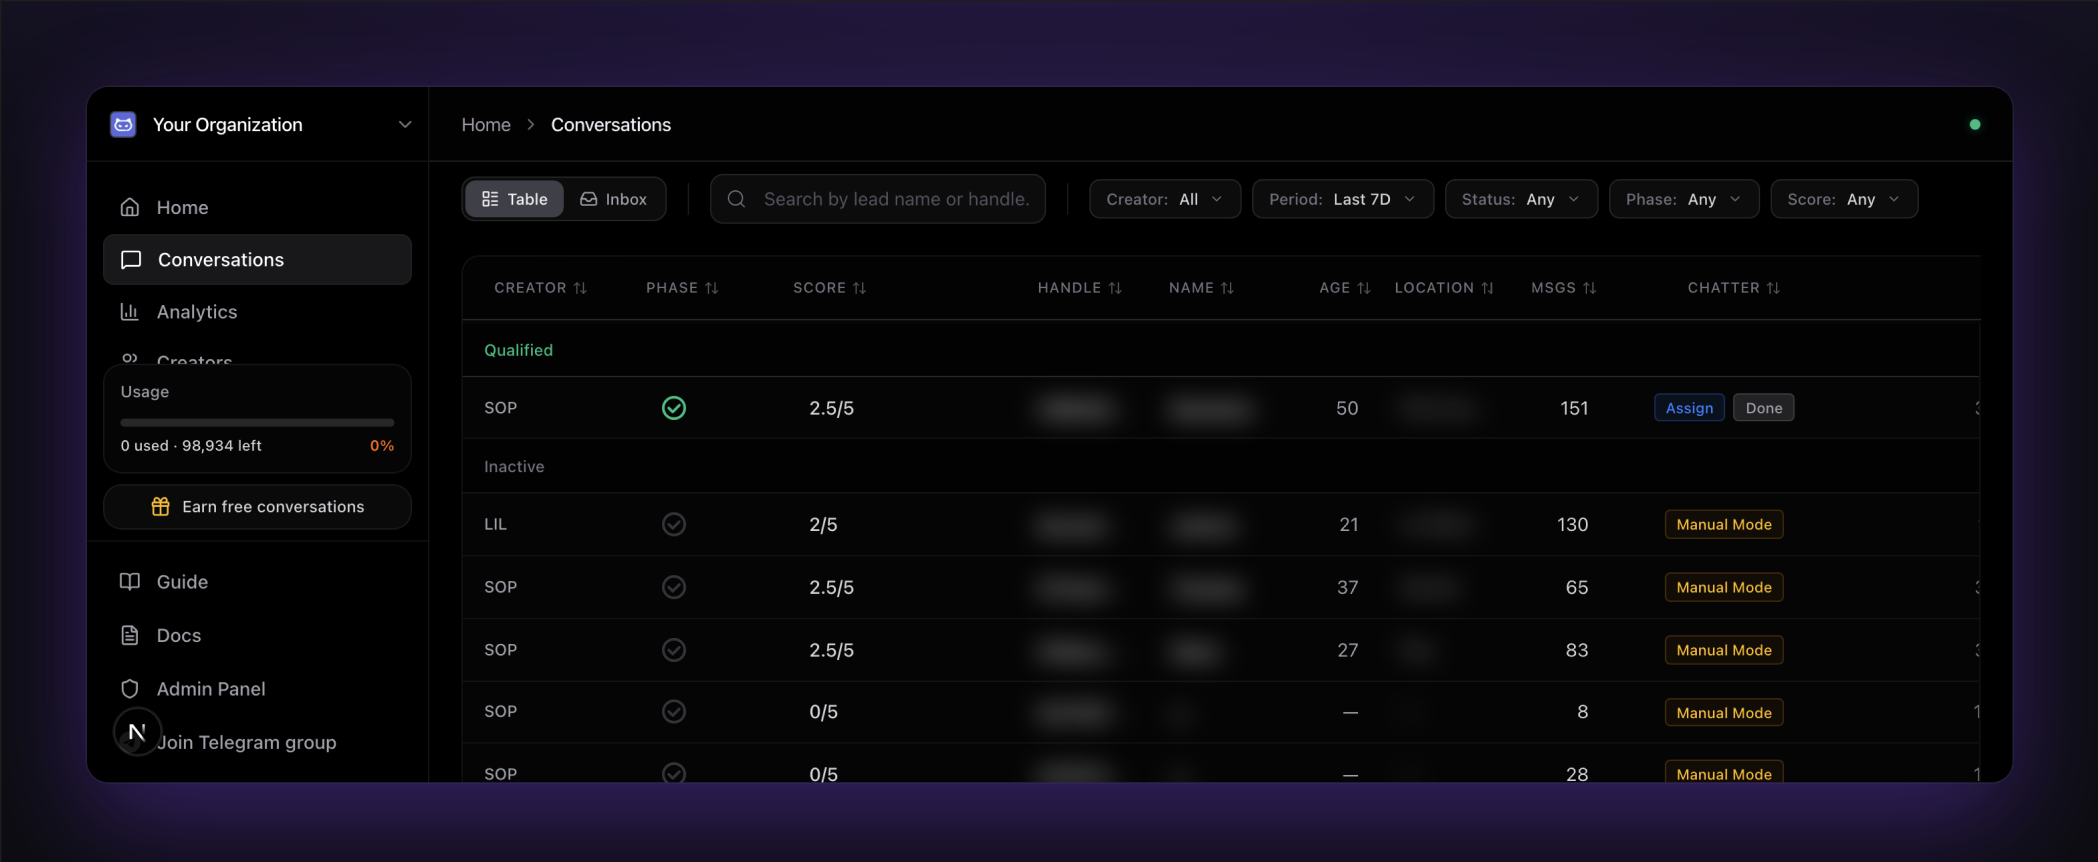This screenshot has width=2098, height=862.
Task: Click the Analytics bar chart icon
Action: pyautogui.click(x=130, y=312)
